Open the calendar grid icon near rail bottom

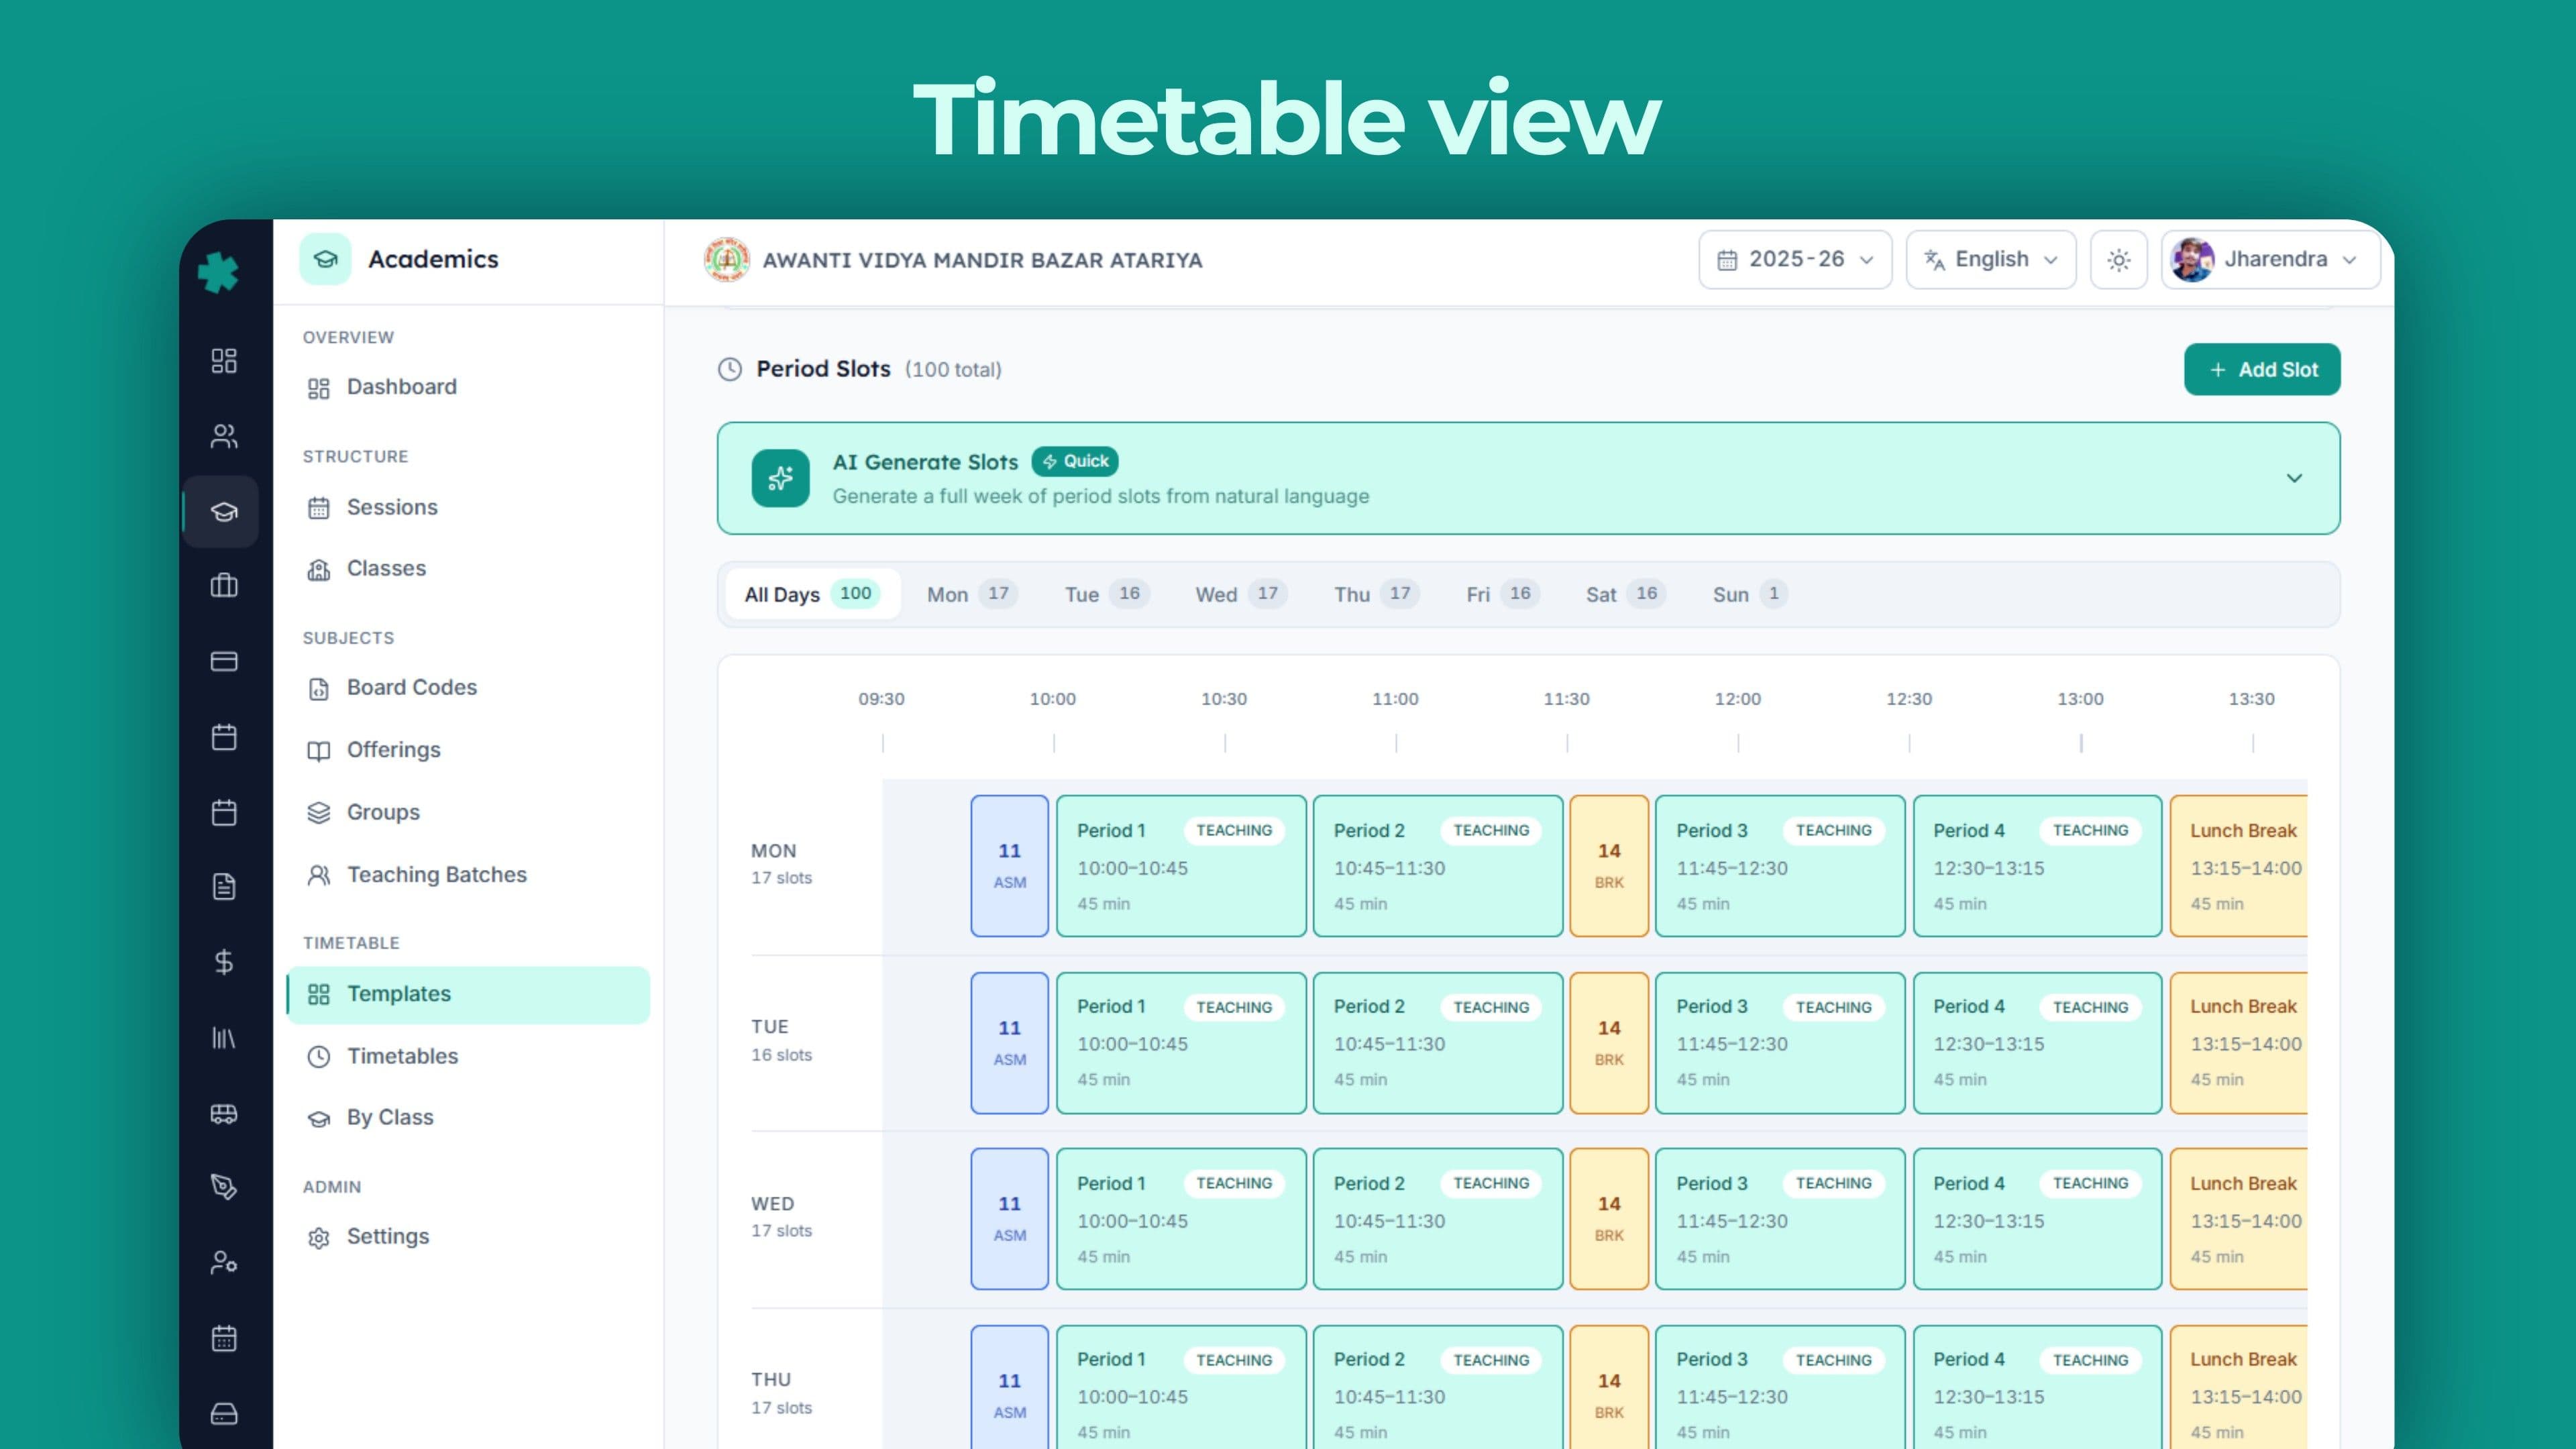click(224, 1338)
